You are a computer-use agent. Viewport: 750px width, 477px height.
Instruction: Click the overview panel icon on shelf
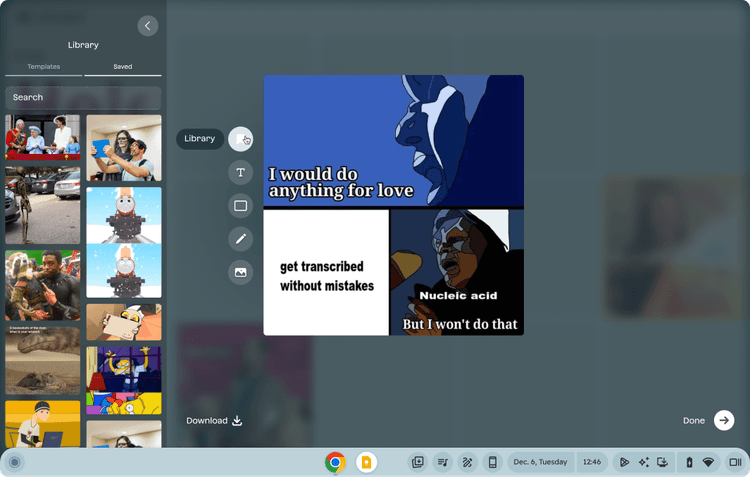click(735, 462)
